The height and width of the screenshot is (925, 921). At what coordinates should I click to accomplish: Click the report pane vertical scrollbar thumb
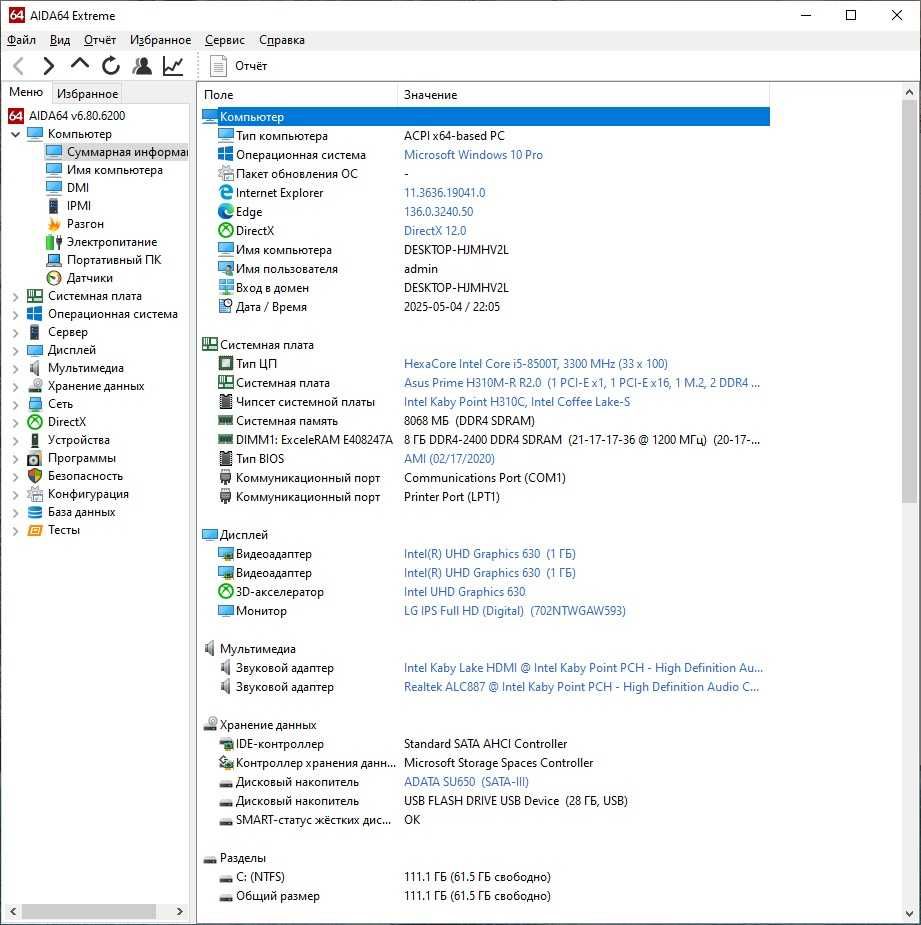(x=909, y=302)
